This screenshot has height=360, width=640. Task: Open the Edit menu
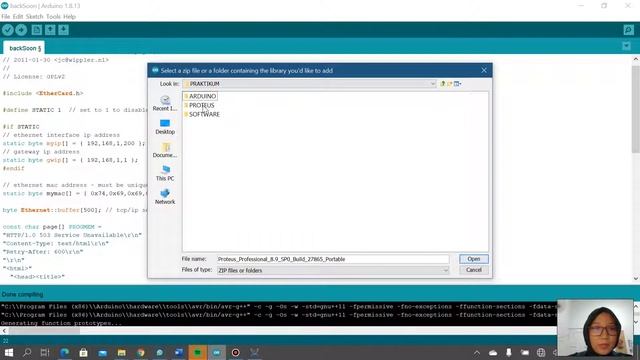point(18,17)
